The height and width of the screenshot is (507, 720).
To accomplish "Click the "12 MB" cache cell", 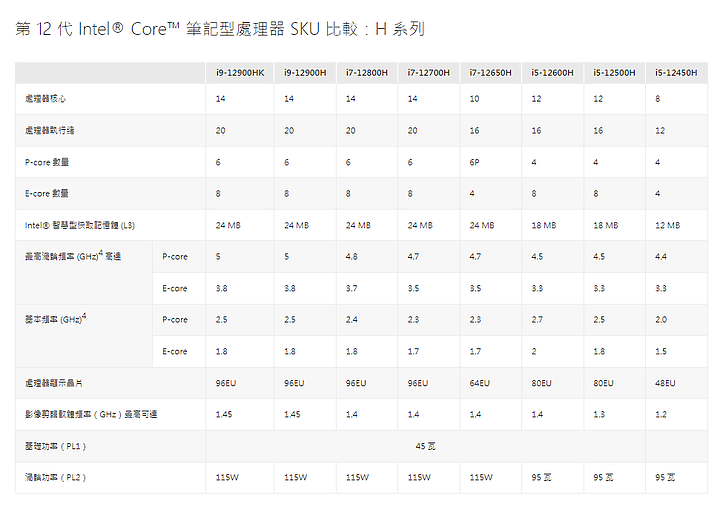I will click(667, 225).
